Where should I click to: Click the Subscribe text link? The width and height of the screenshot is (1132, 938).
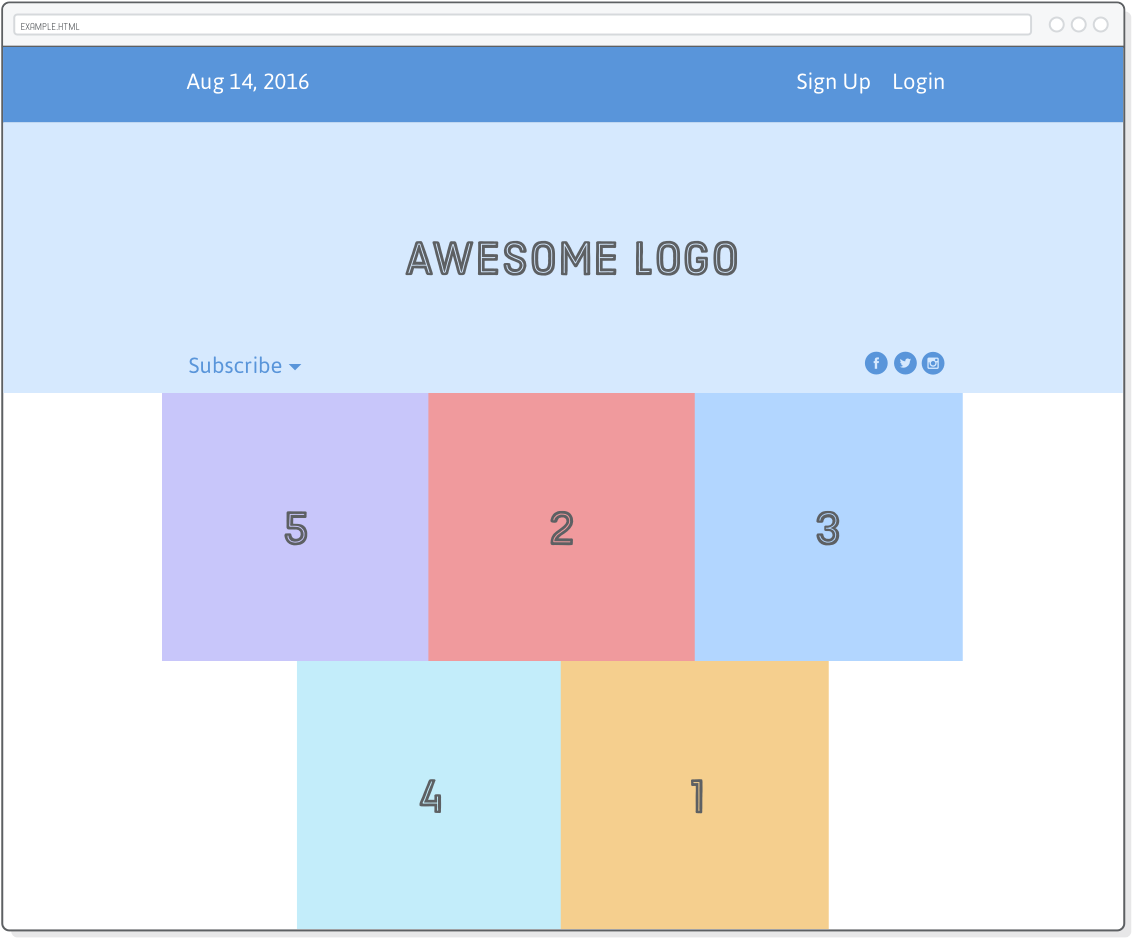pos(235,366)
